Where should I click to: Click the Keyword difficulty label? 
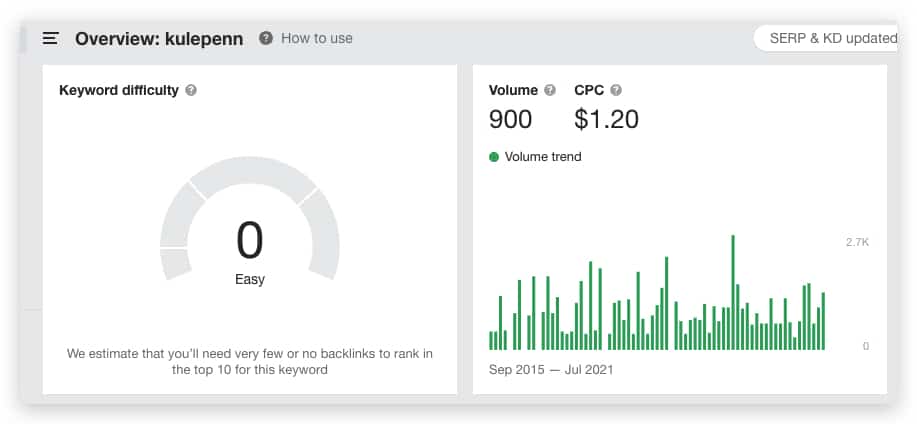(x=119, y=91)
